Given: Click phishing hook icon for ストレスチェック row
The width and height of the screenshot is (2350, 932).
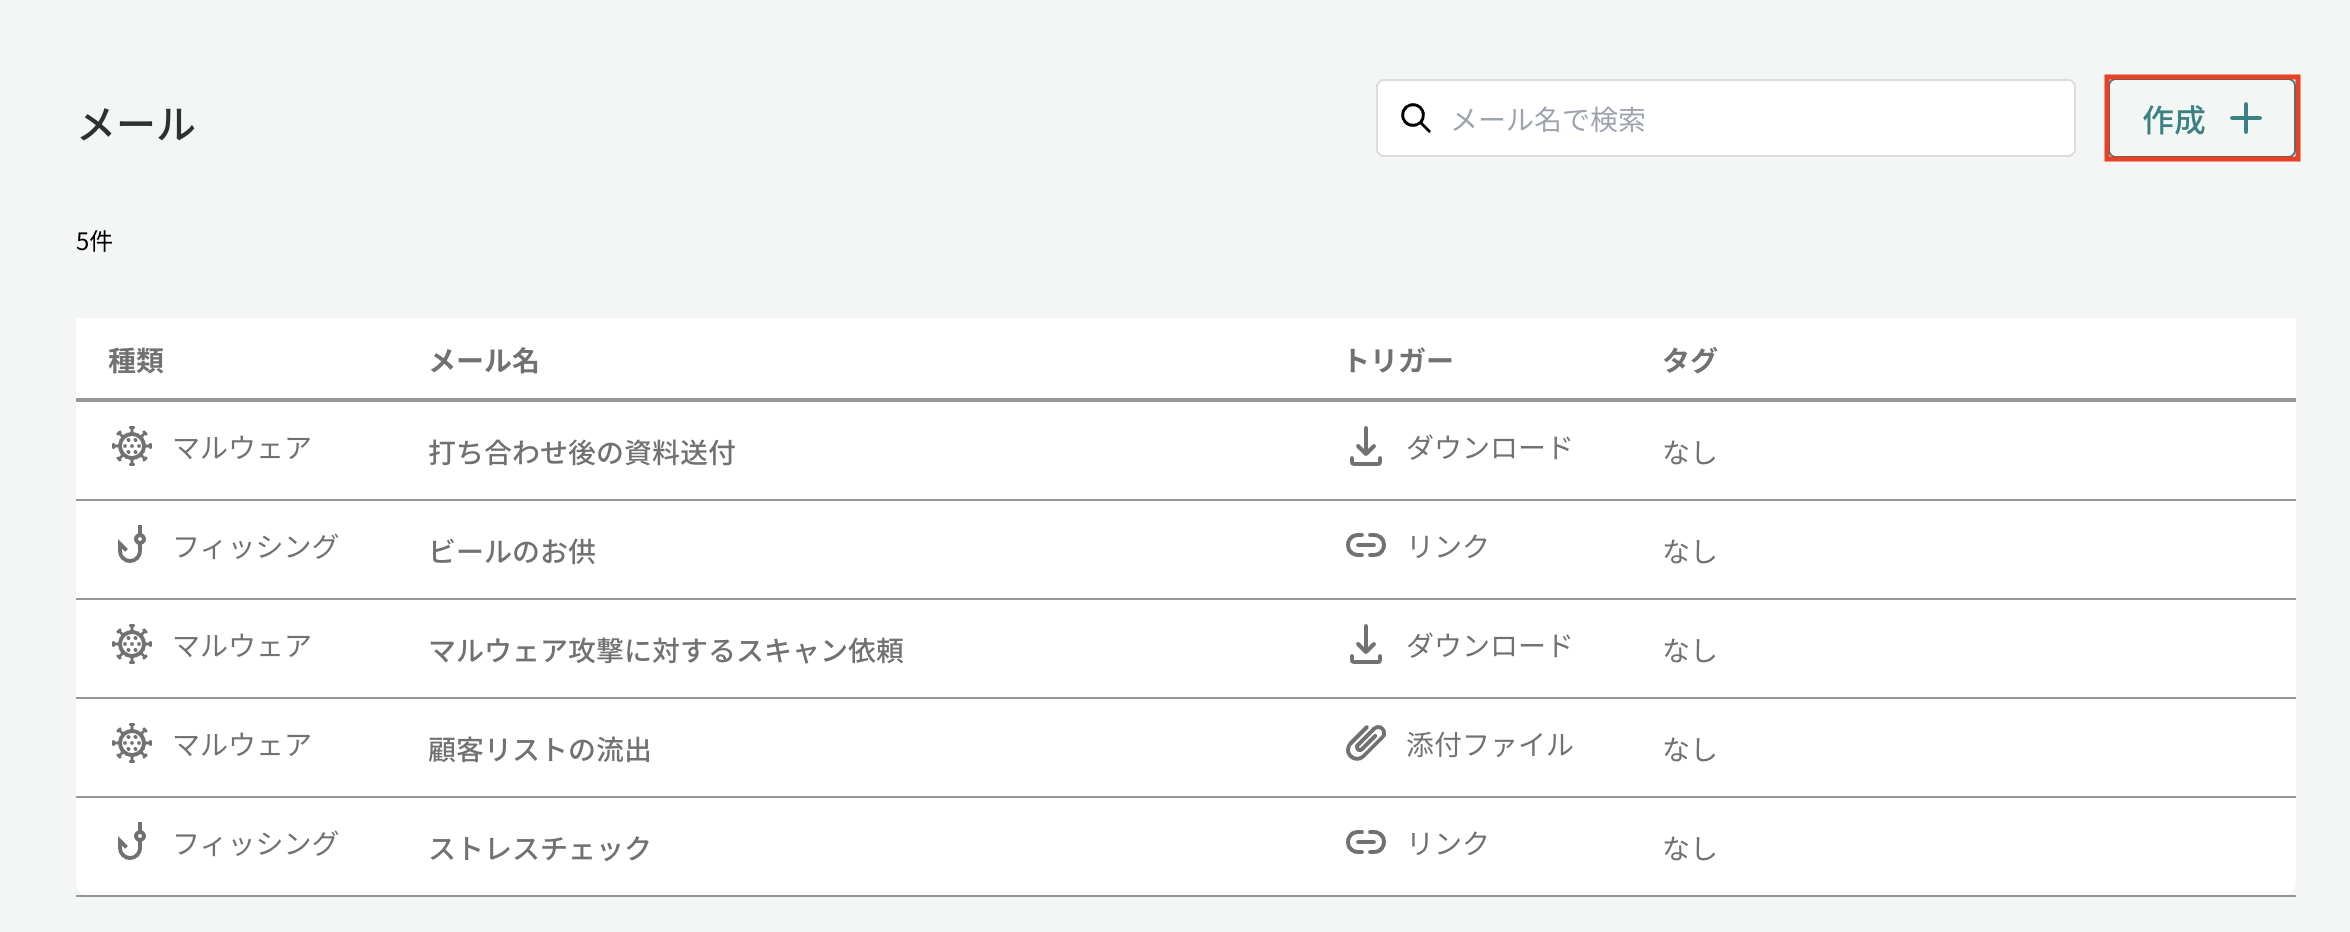Looking at the screenshot, I should pos(132,842).
